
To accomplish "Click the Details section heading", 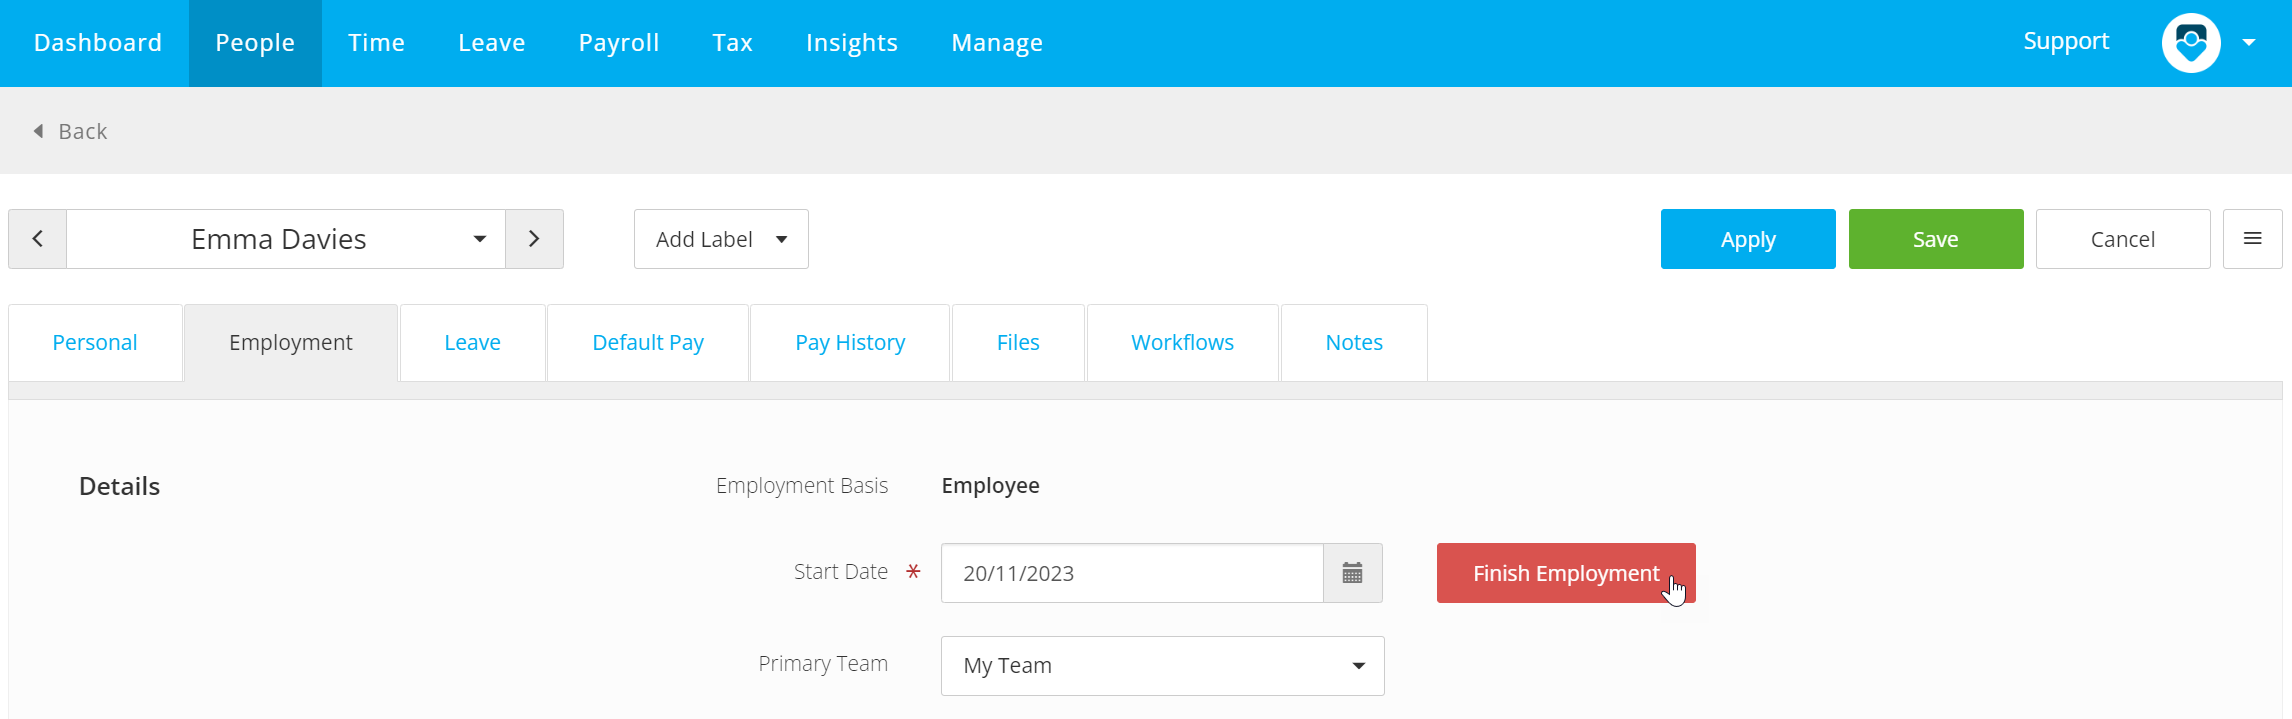I will (x=120, y=486).
